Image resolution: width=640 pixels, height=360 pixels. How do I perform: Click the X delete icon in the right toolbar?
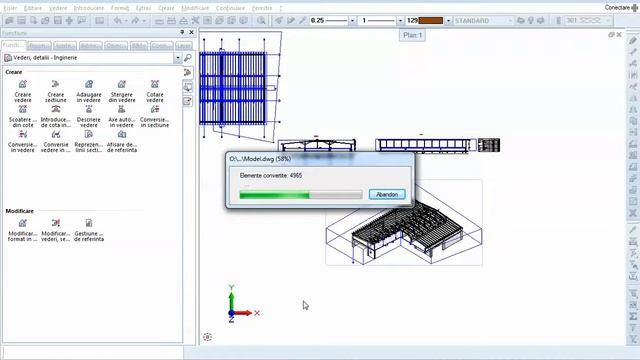633,213
